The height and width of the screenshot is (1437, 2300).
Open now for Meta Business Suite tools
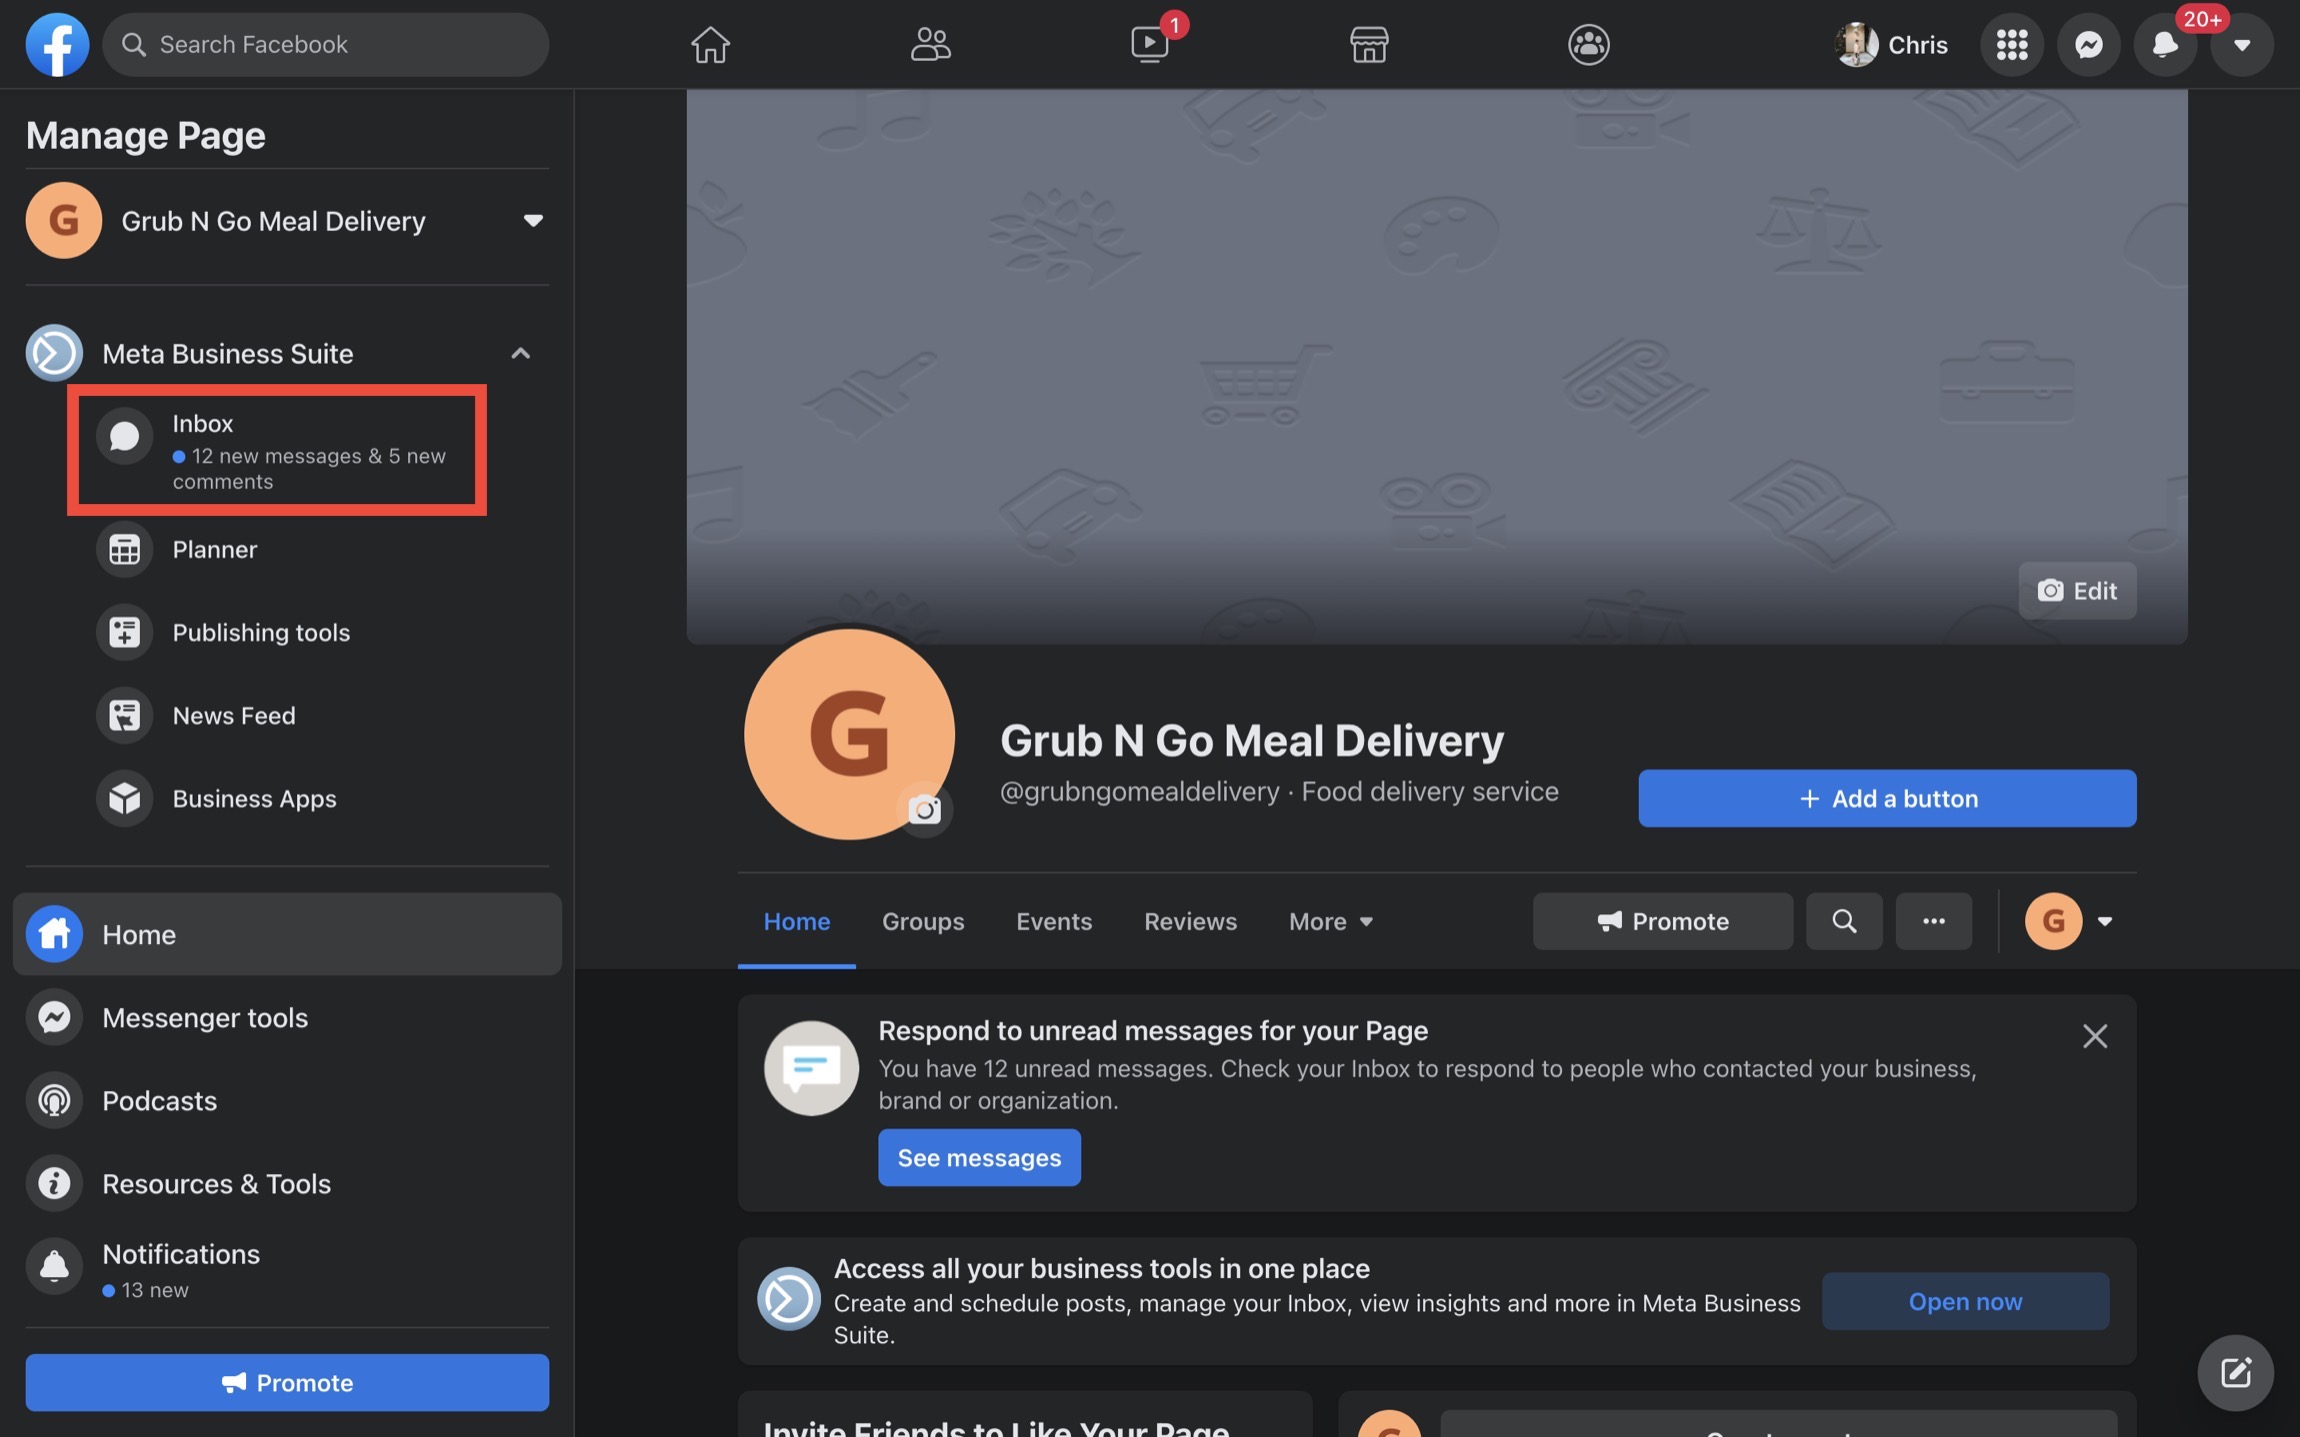1966,1300
